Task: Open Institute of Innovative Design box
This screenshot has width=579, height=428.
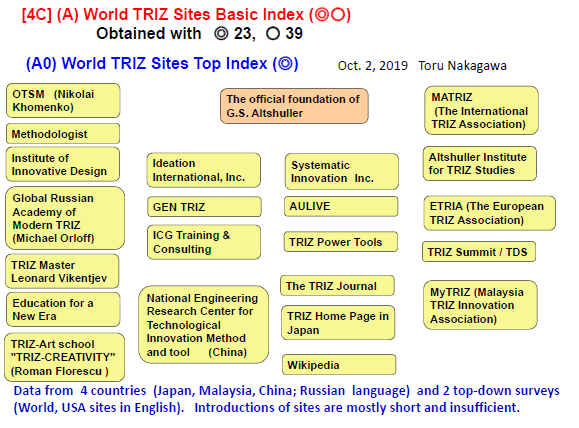Action: click(x=63, y=164)
